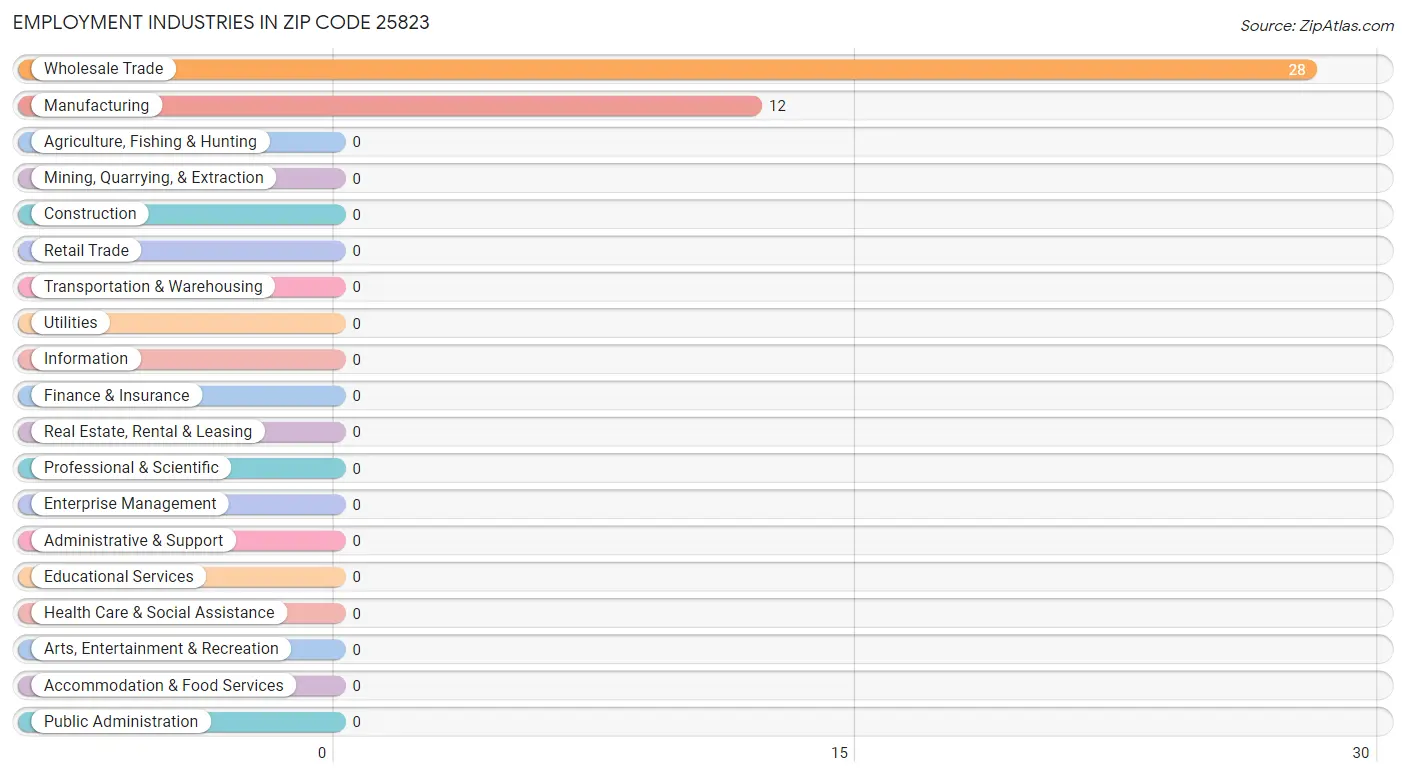The image size is (1406, 776).
Task: Click the Wholesale Trade label
Action: coord(103,69)
